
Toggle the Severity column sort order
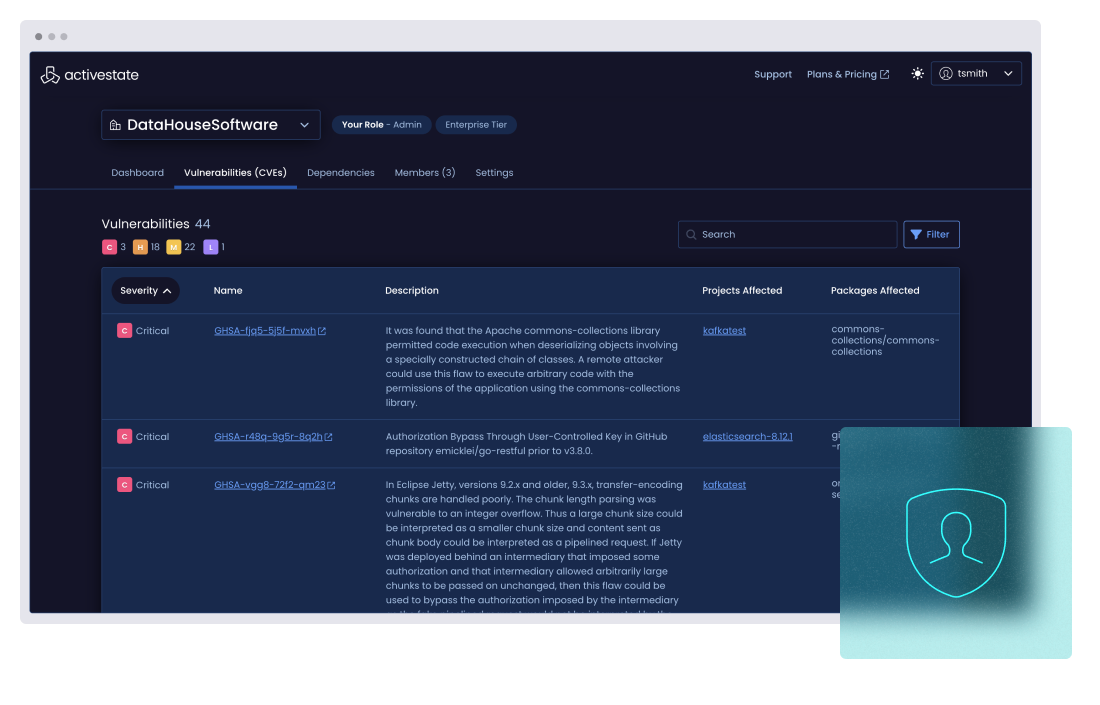tap(146, 291)
